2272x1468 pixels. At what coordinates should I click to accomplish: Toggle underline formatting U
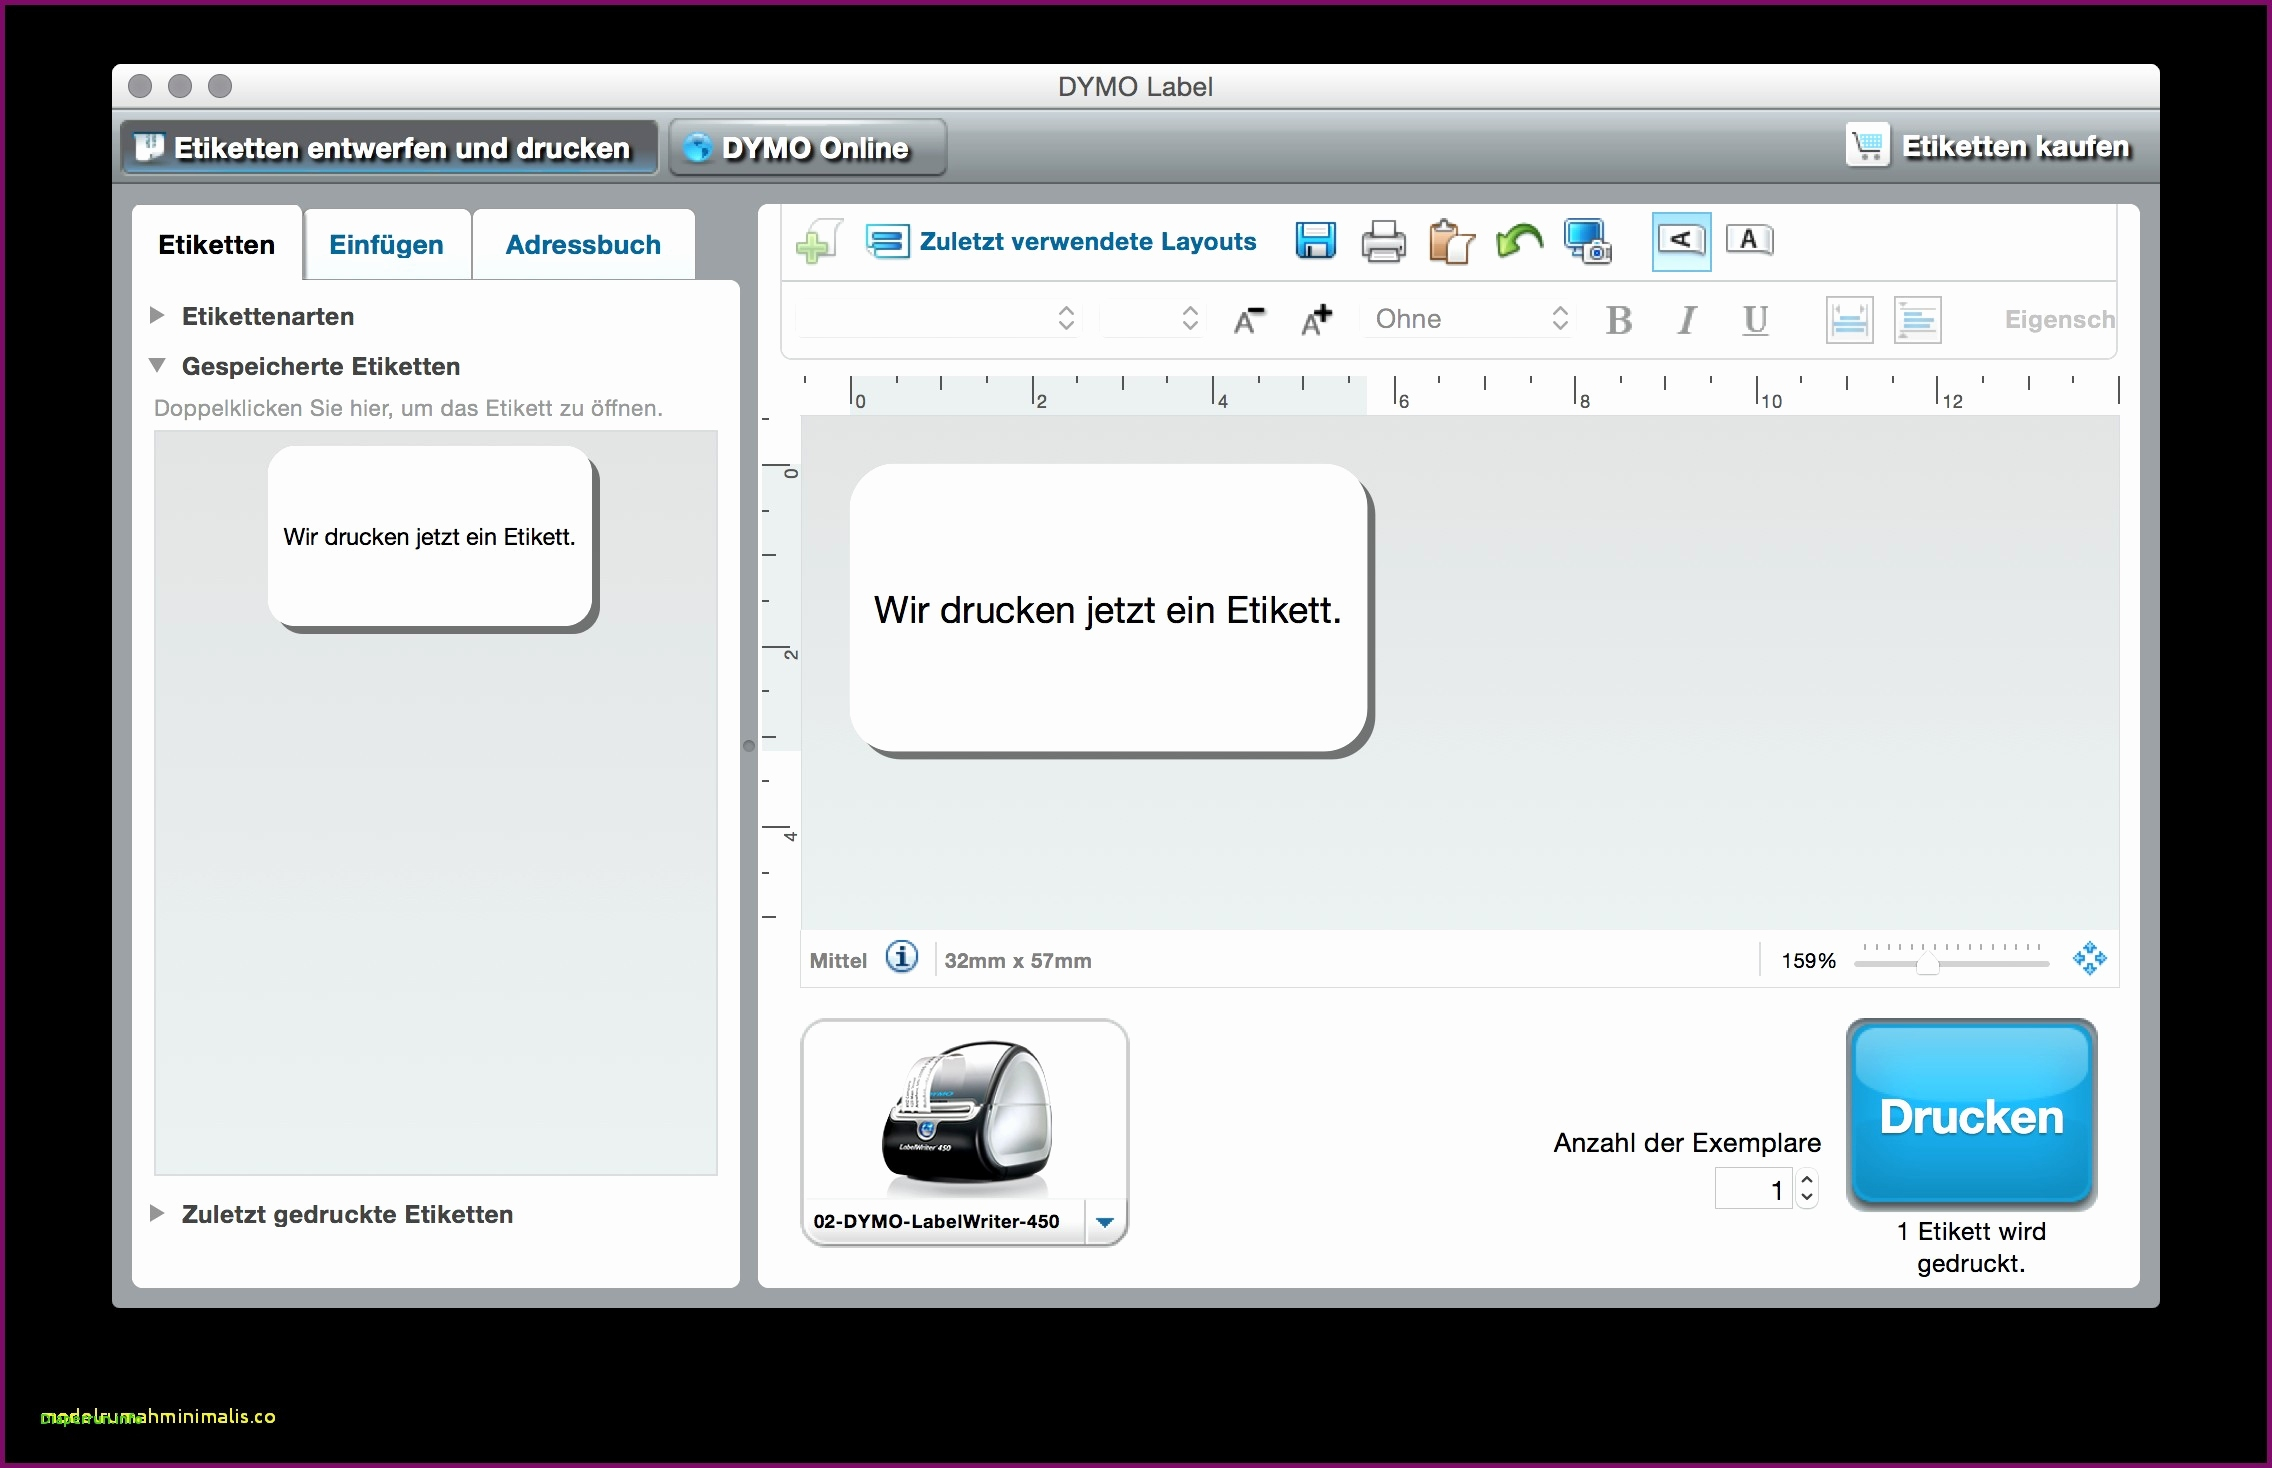1754,320
